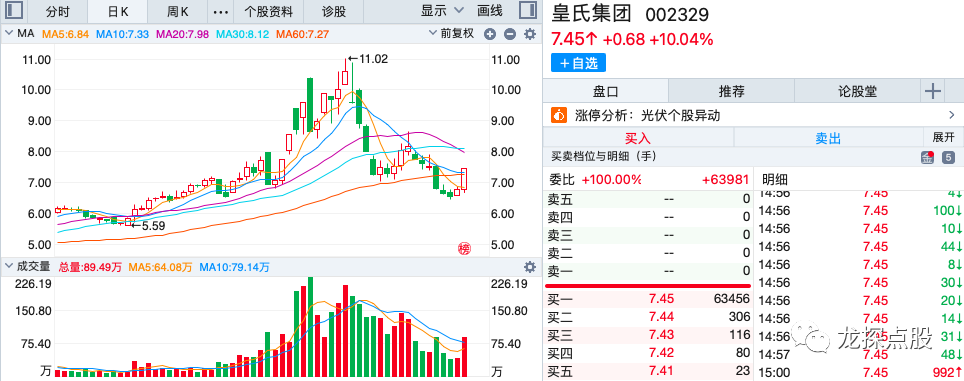Click the red 榜 badge on chart
The image size is (964, 381).
(x=464, y=249)
